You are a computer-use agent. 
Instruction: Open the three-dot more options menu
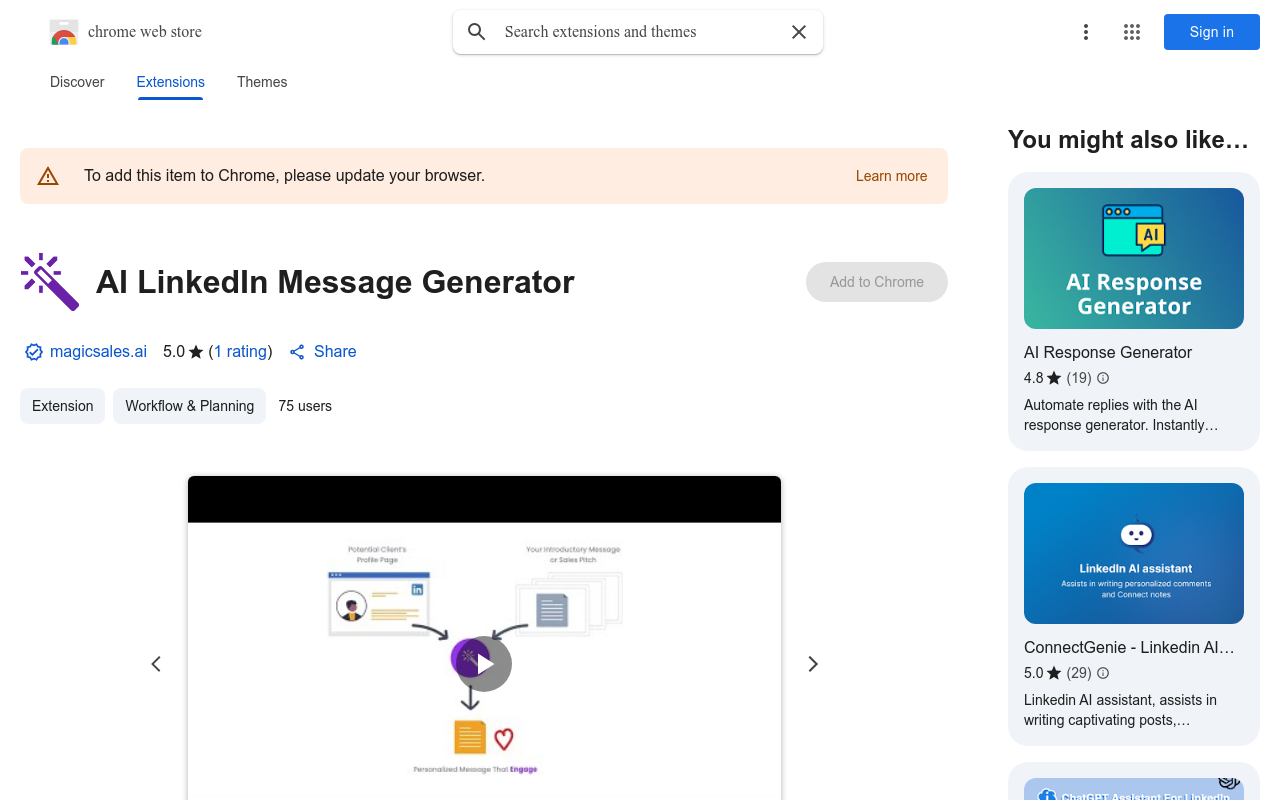1085,32
